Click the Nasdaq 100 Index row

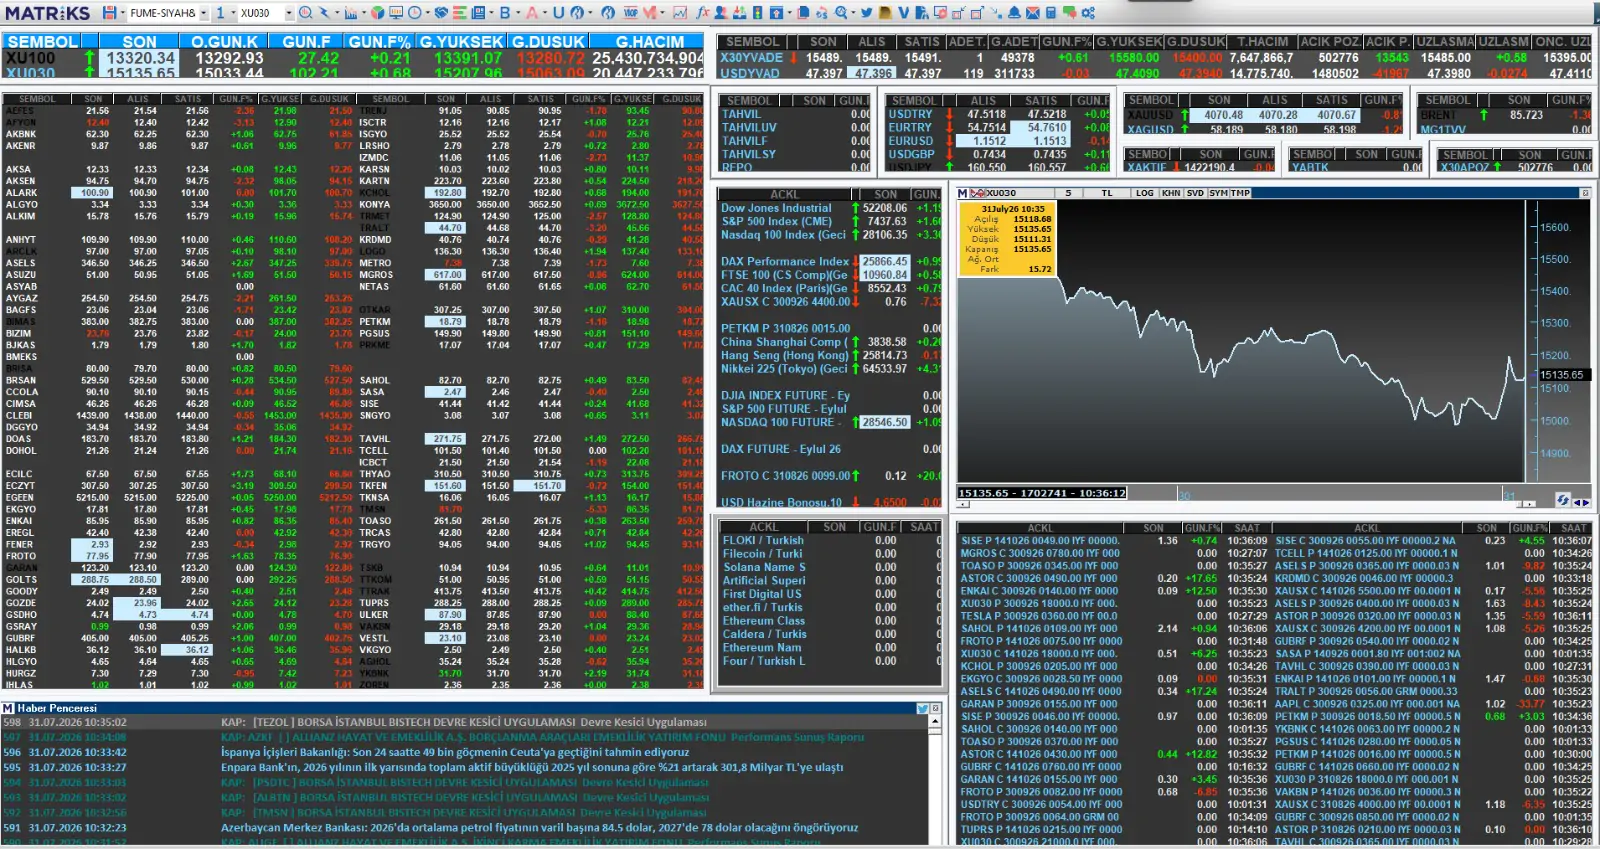(830, 235)
